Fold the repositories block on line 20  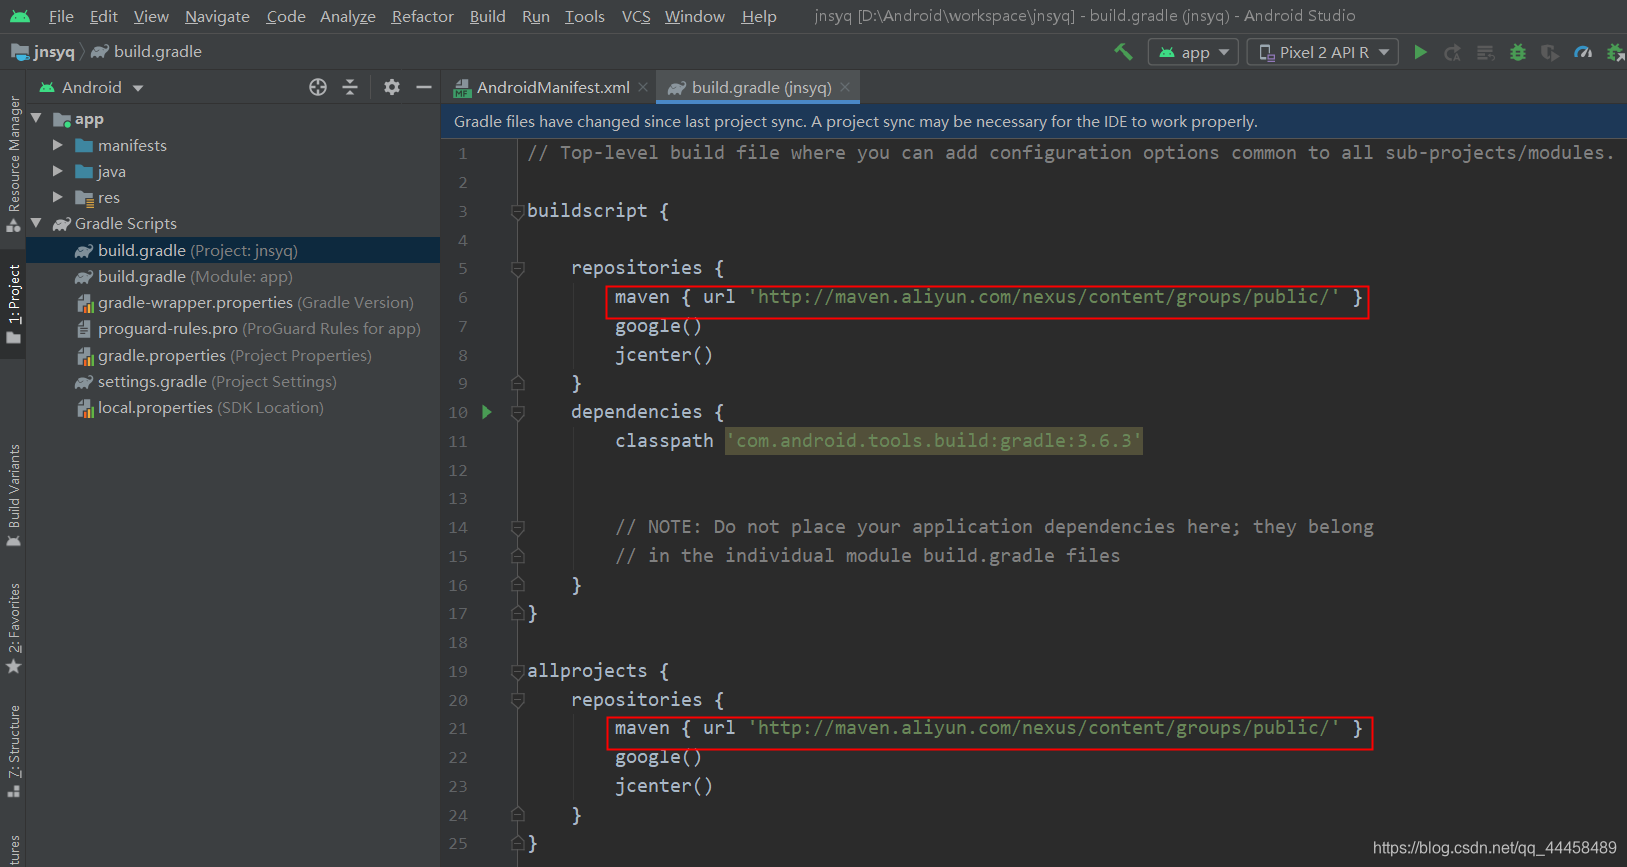click(517, 700)
